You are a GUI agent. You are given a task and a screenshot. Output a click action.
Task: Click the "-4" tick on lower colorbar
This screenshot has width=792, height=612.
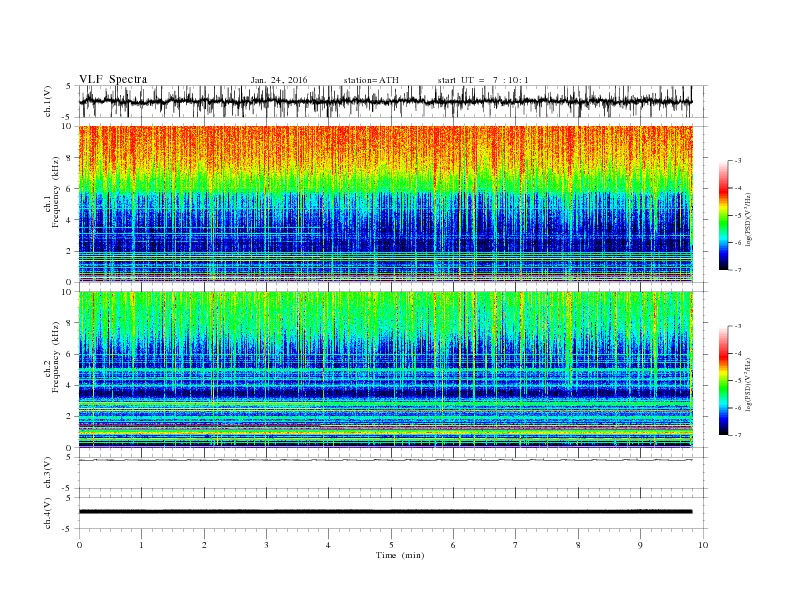click(738, 354)
